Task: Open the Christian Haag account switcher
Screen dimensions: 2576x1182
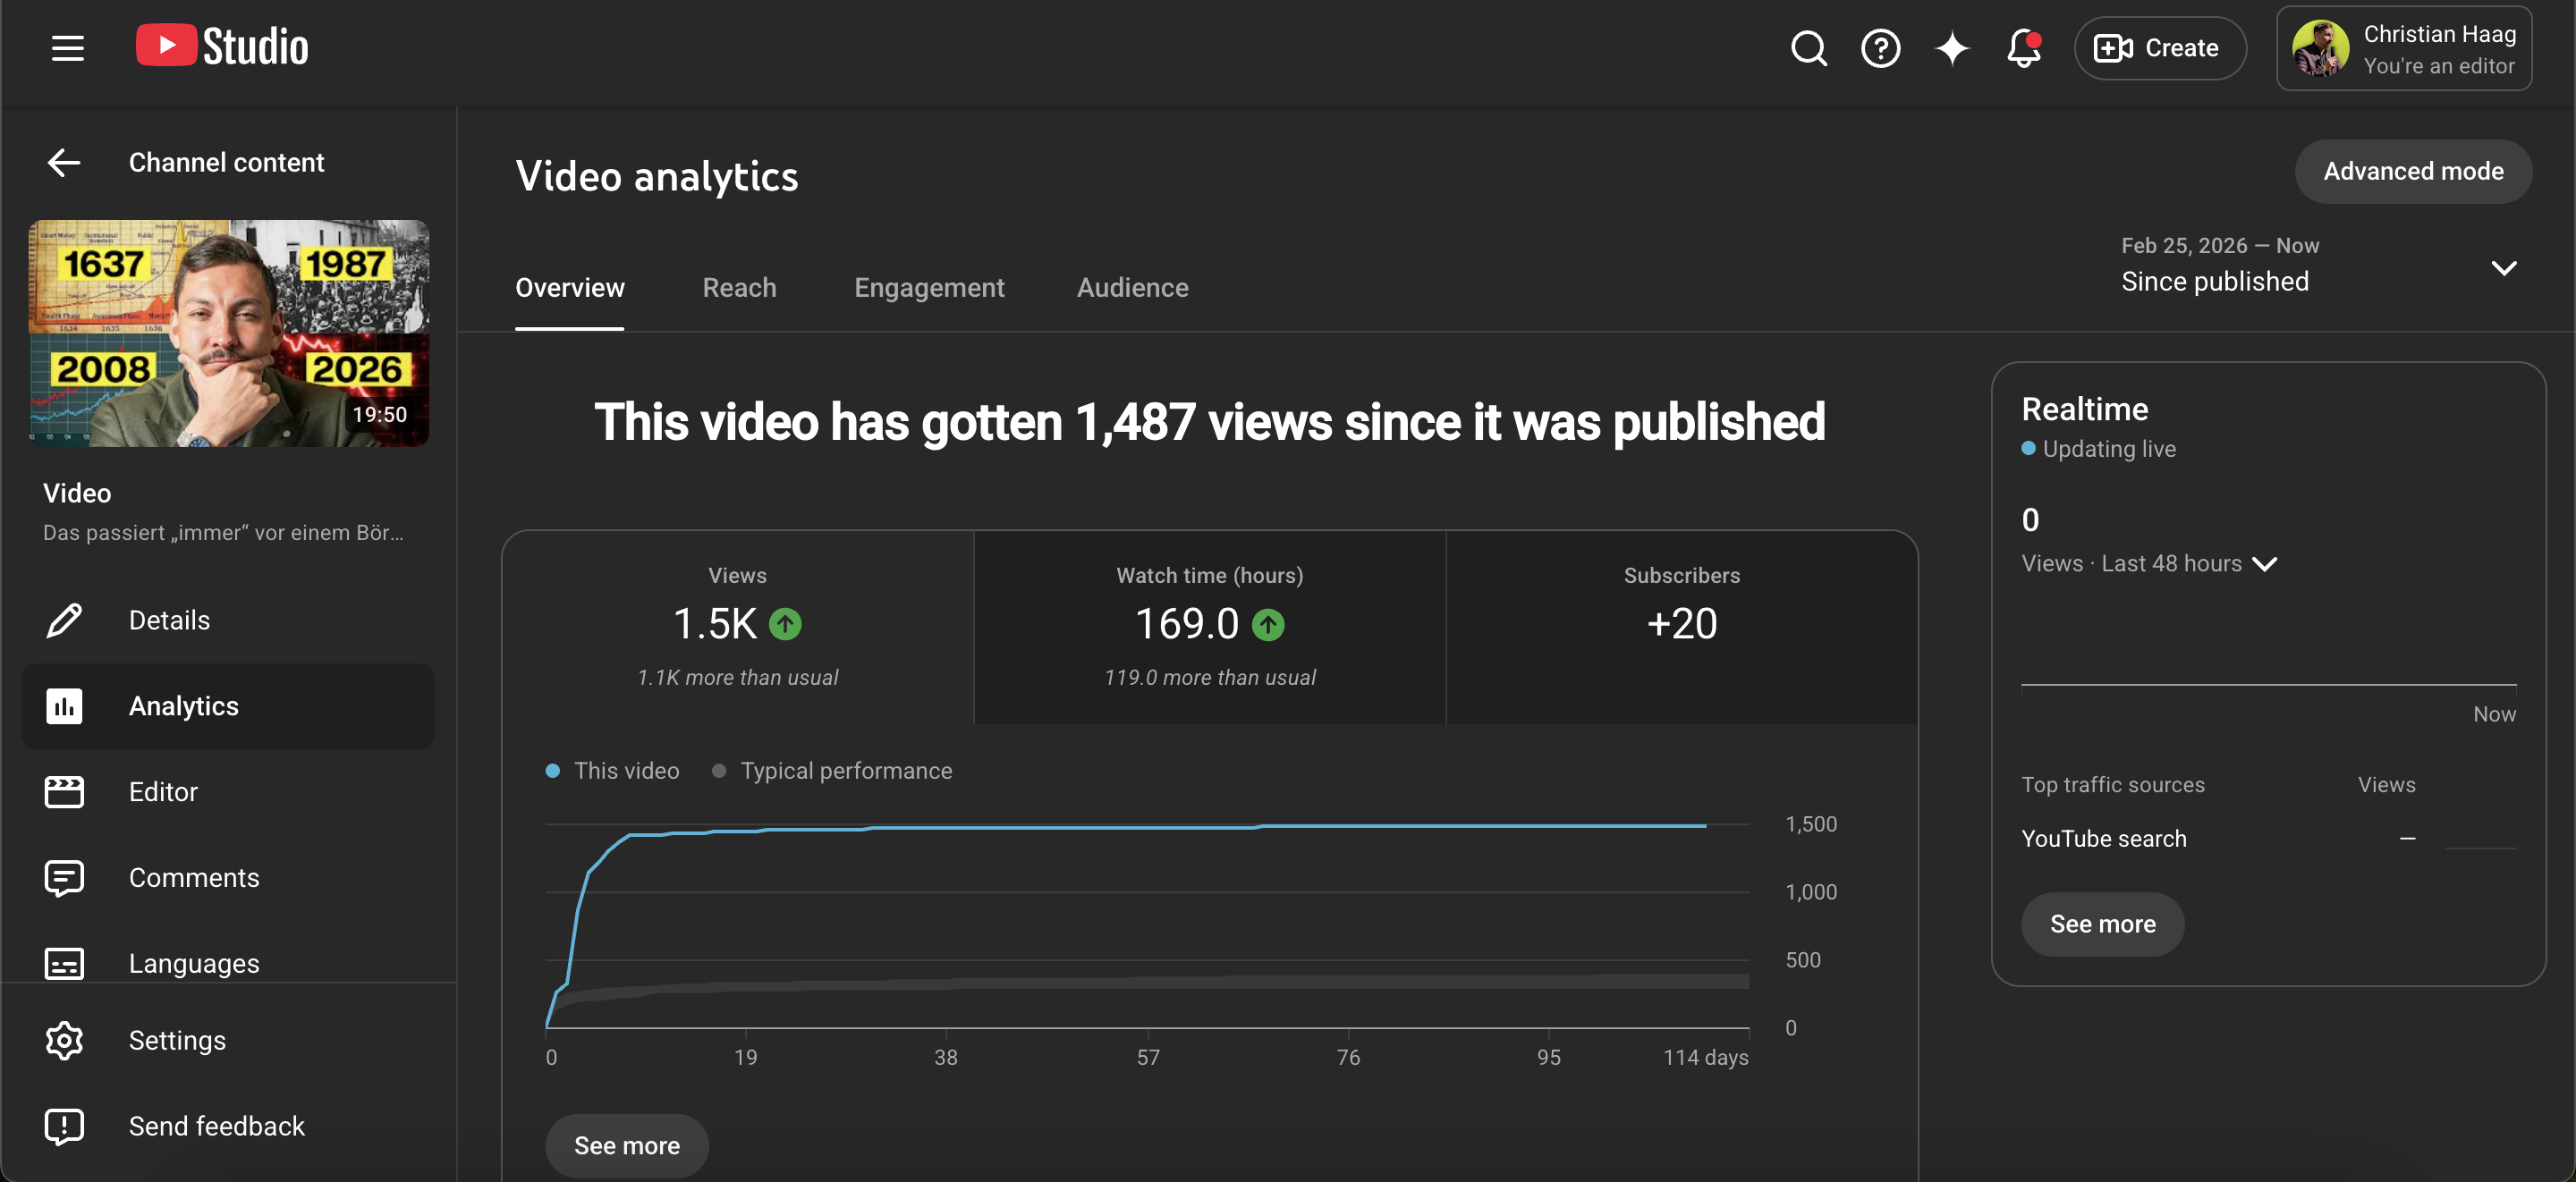Action: 2403,48
